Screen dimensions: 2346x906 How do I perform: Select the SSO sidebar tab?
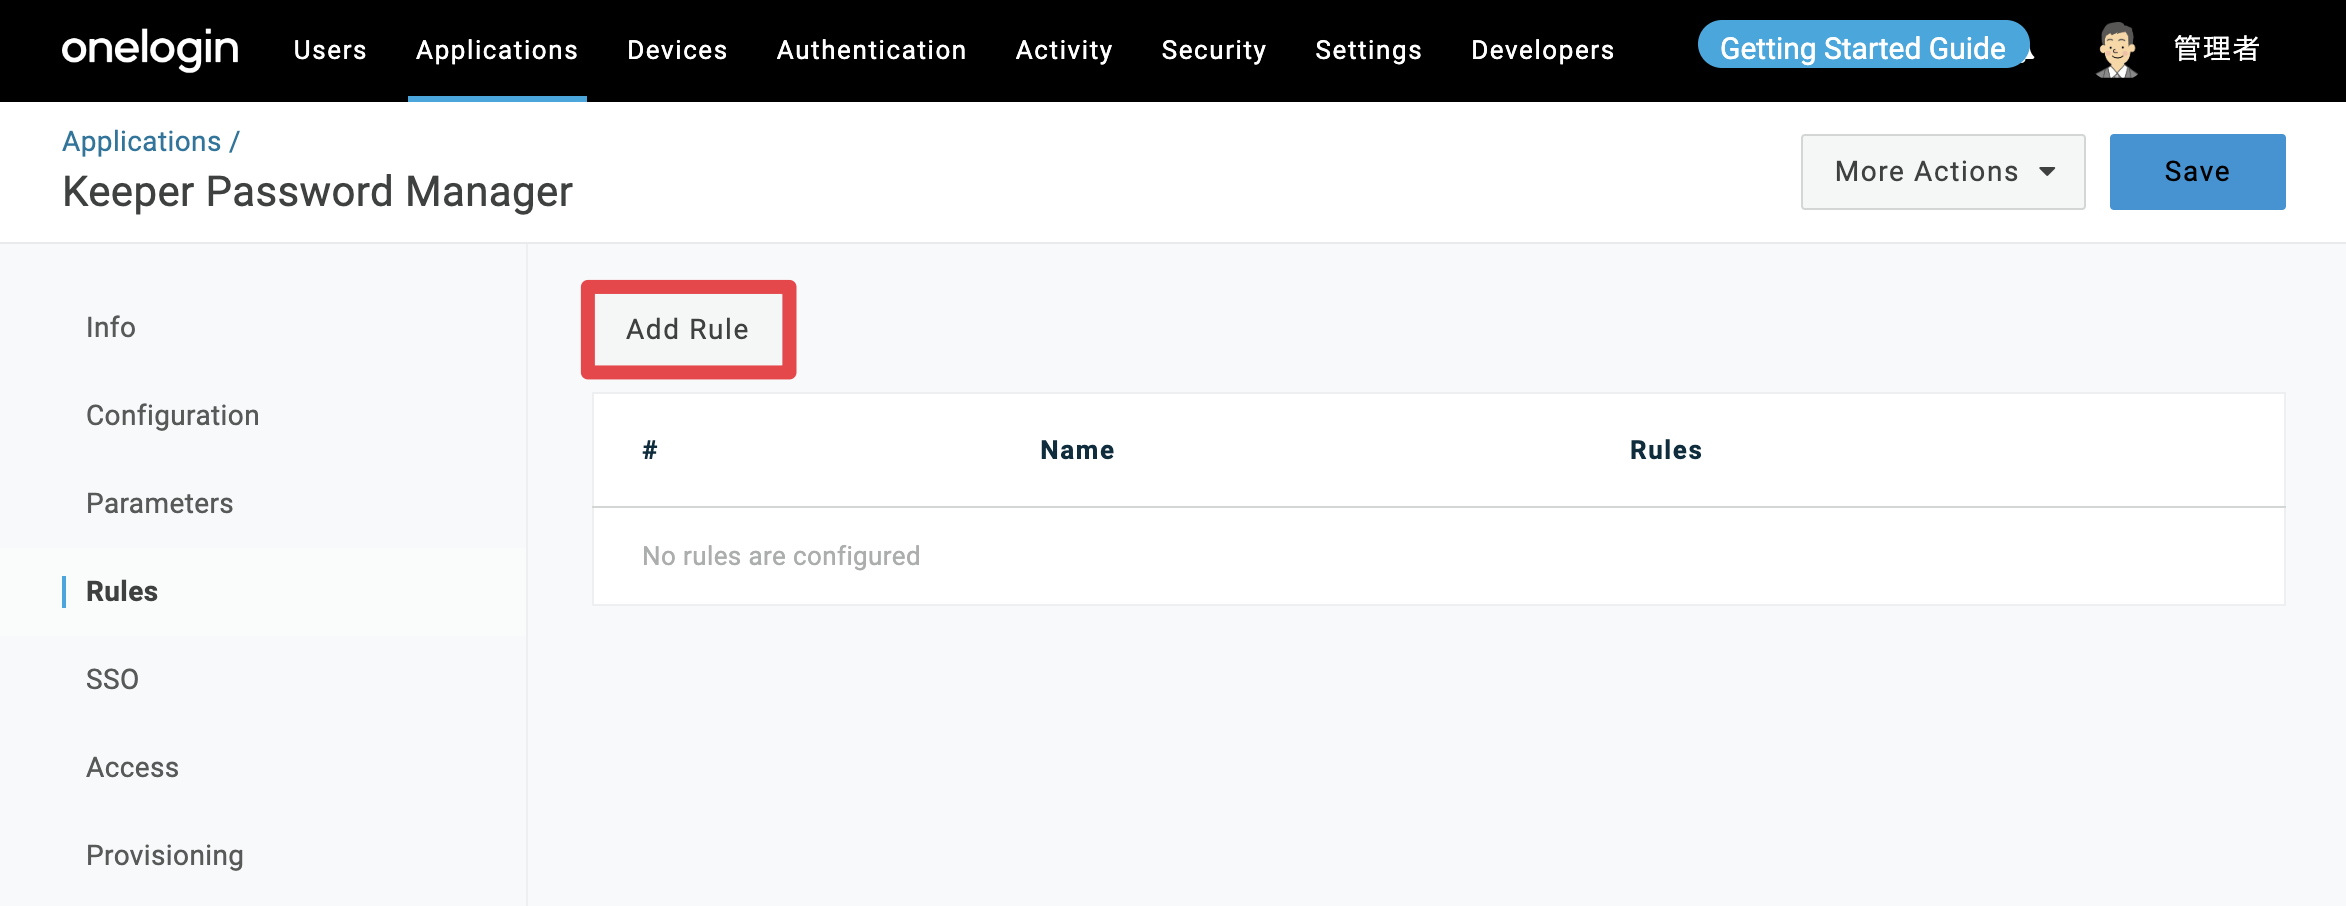click(x=113, y=679)
